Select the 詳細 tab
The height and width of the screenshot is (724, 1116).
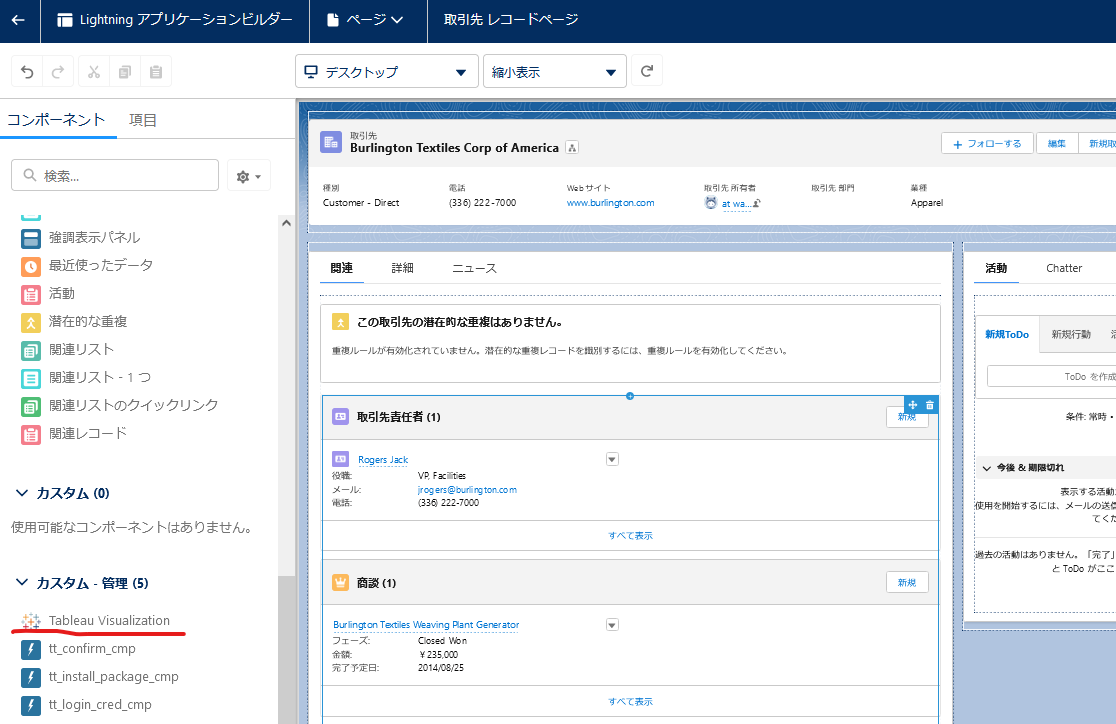[x=402, y=268]
